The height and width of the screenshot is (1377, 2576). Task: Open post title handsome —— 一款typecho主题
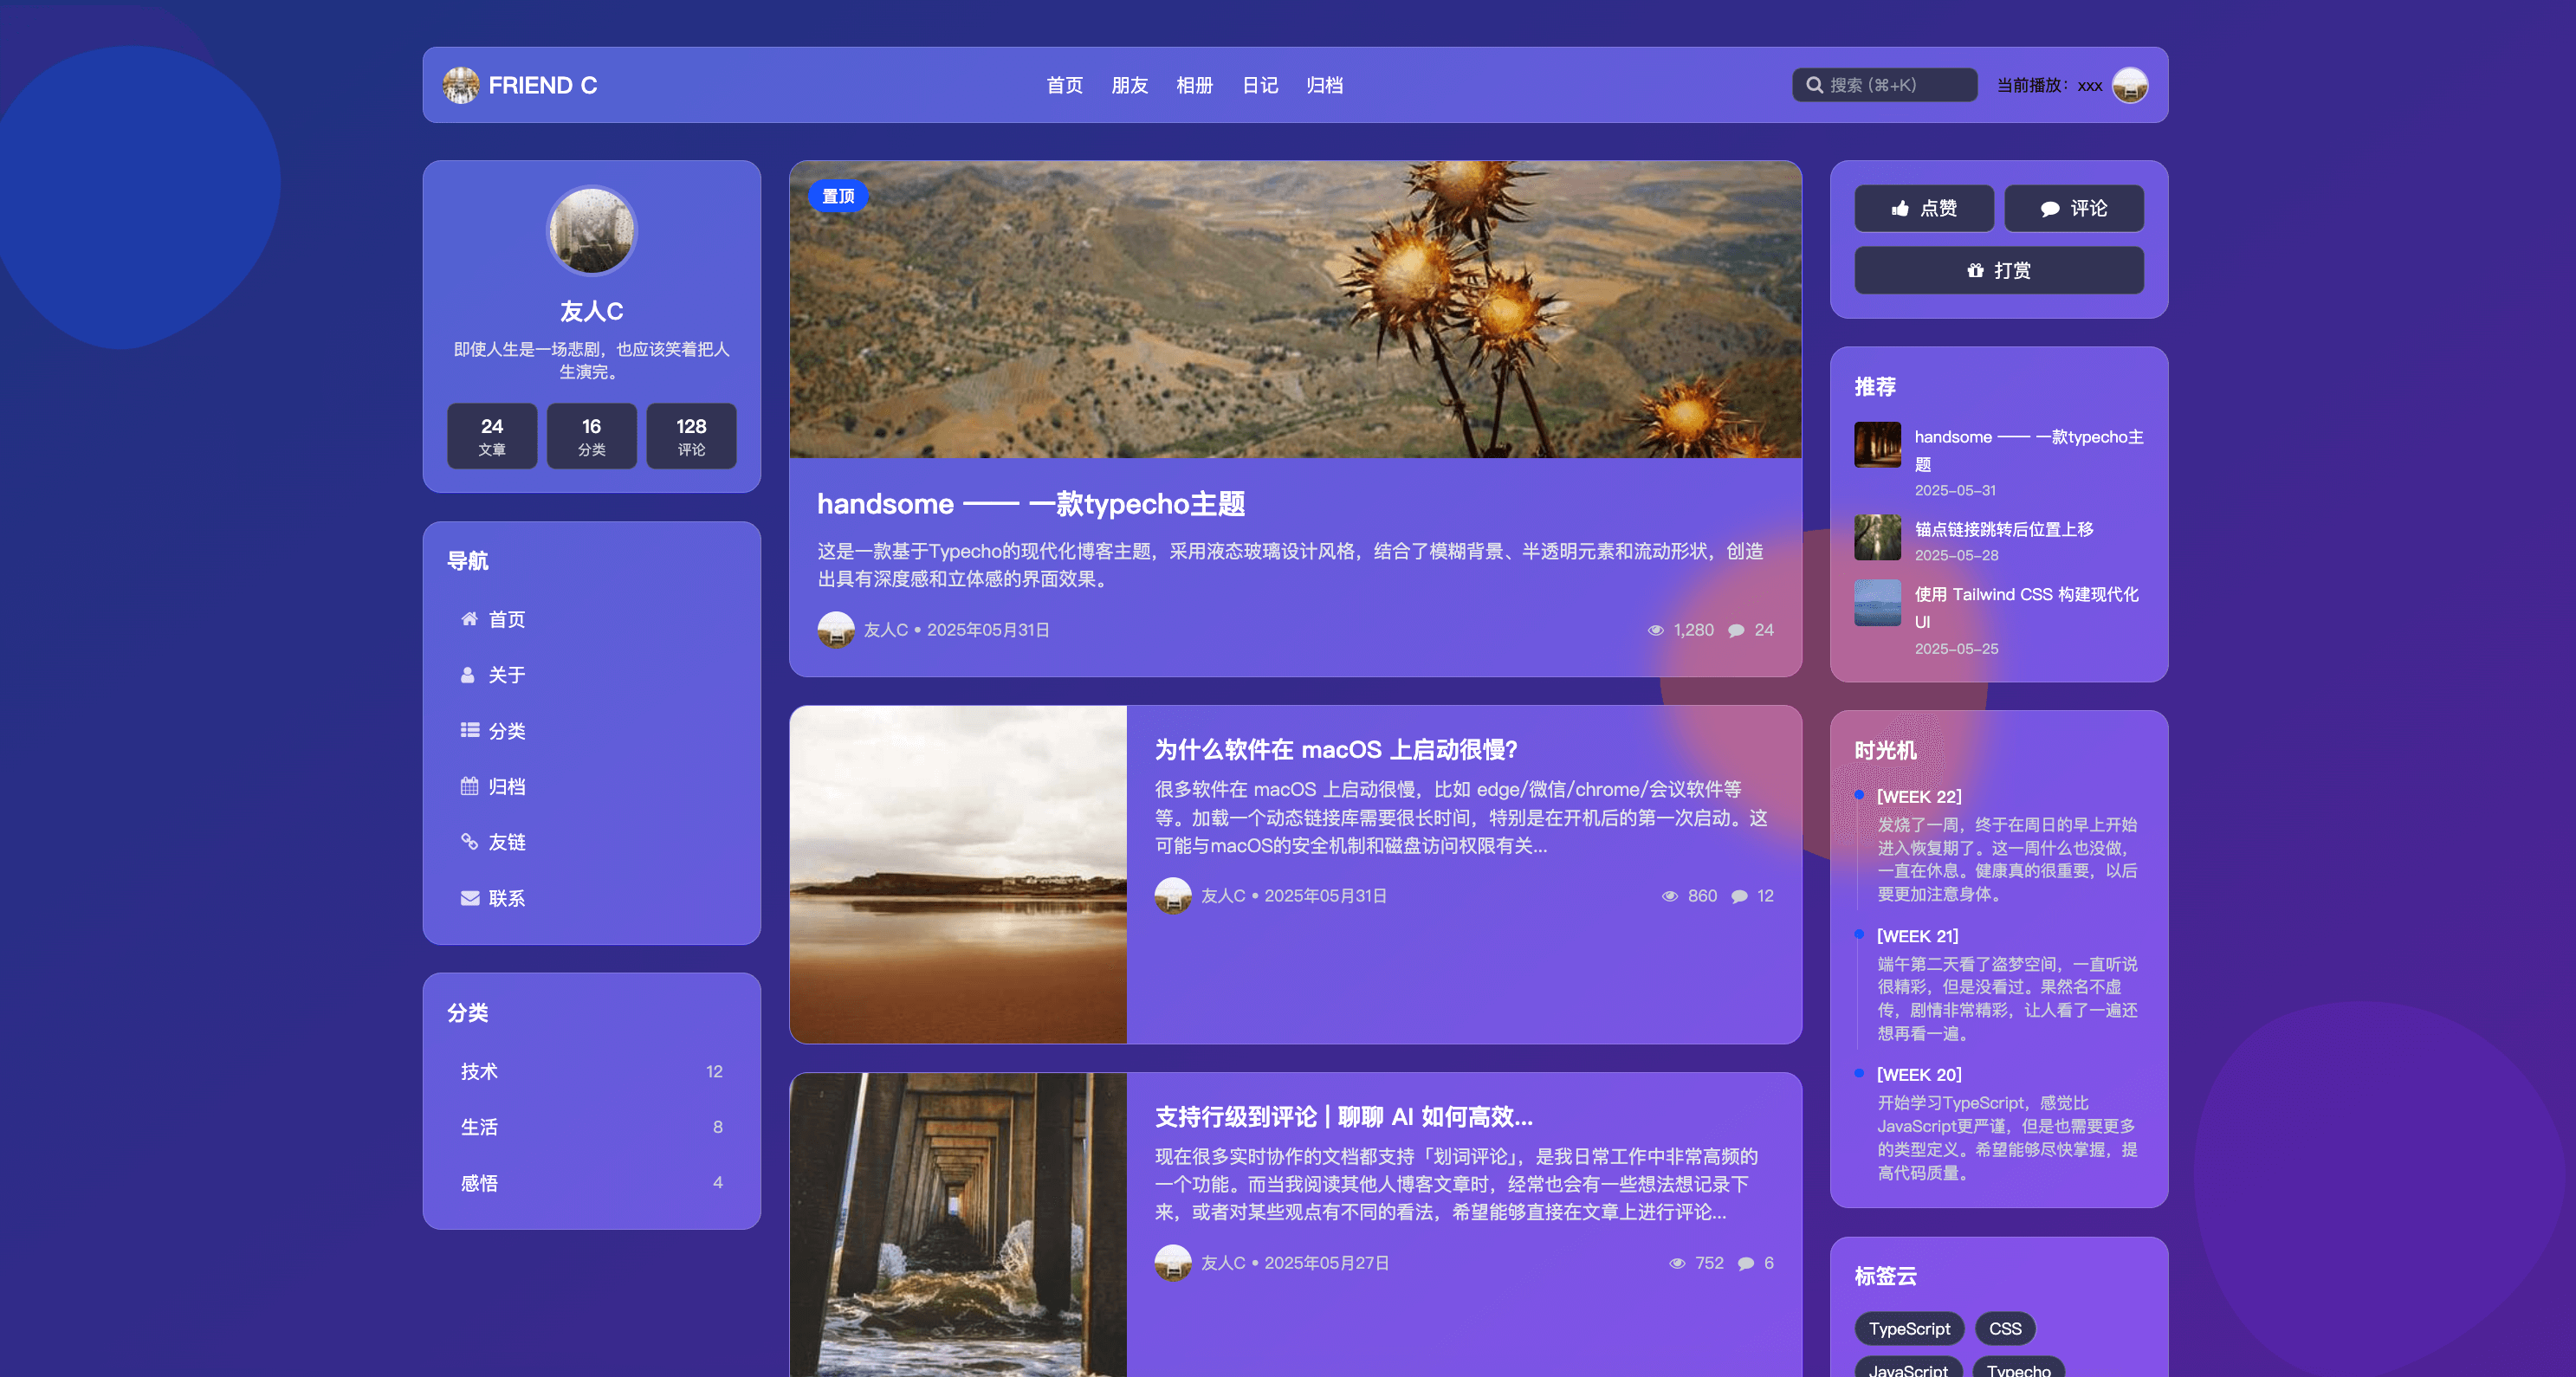click(x=1031, y=504)
